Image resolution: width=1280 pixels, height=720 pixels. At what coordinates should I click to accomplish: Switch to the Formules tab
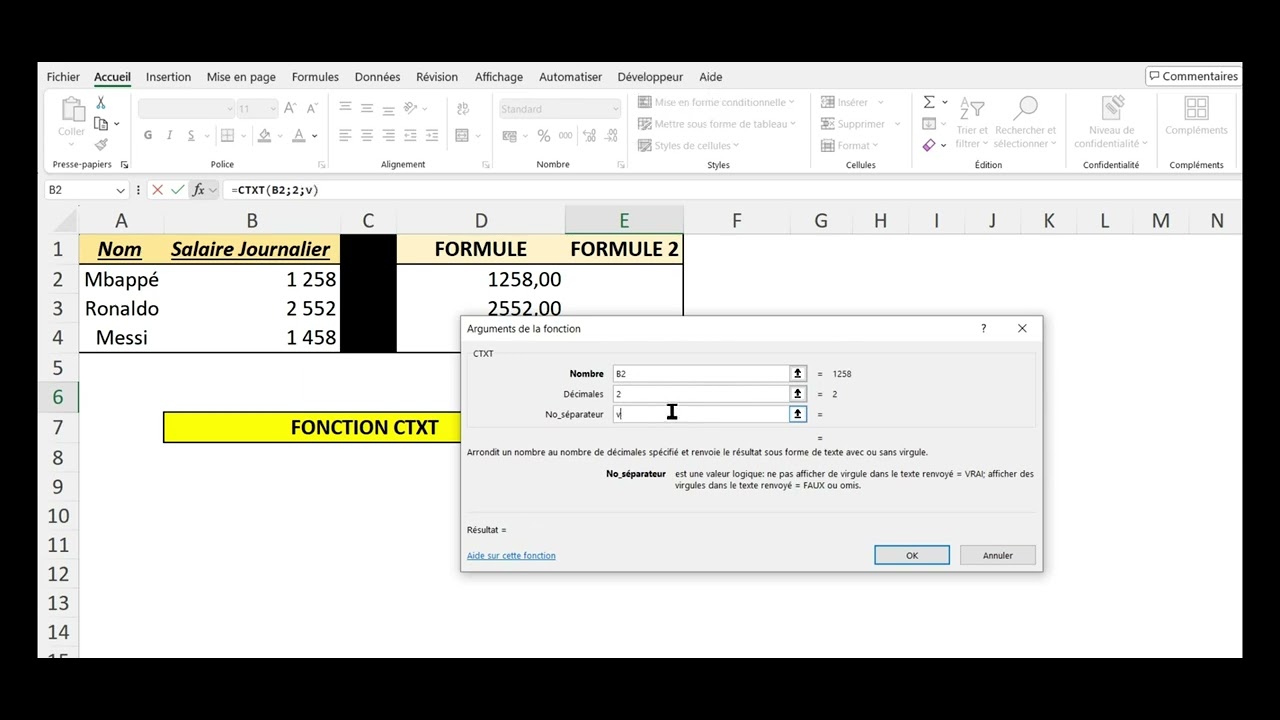pos(315,77)
